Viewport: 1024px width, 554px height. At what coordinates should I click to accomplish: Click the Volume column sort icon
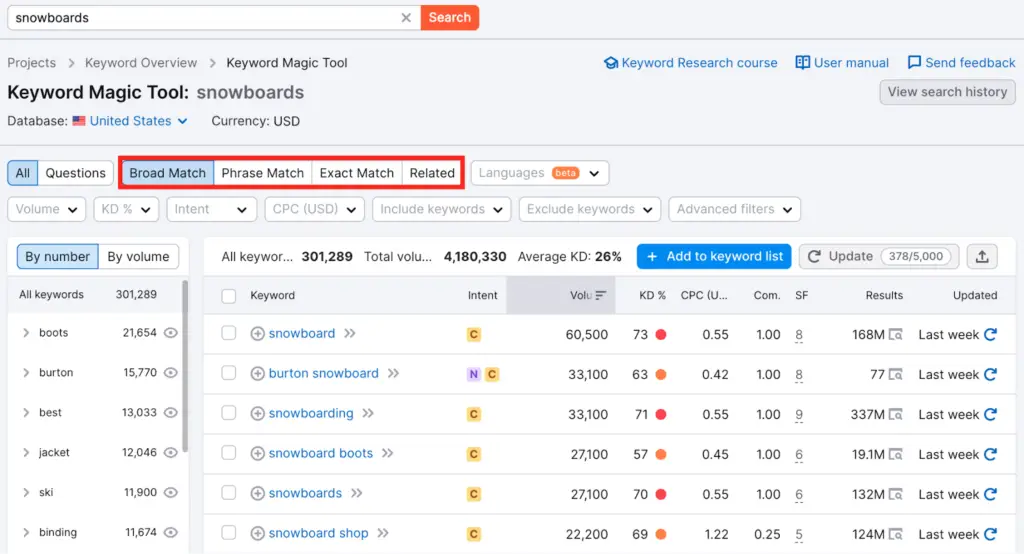coord(600,296)
